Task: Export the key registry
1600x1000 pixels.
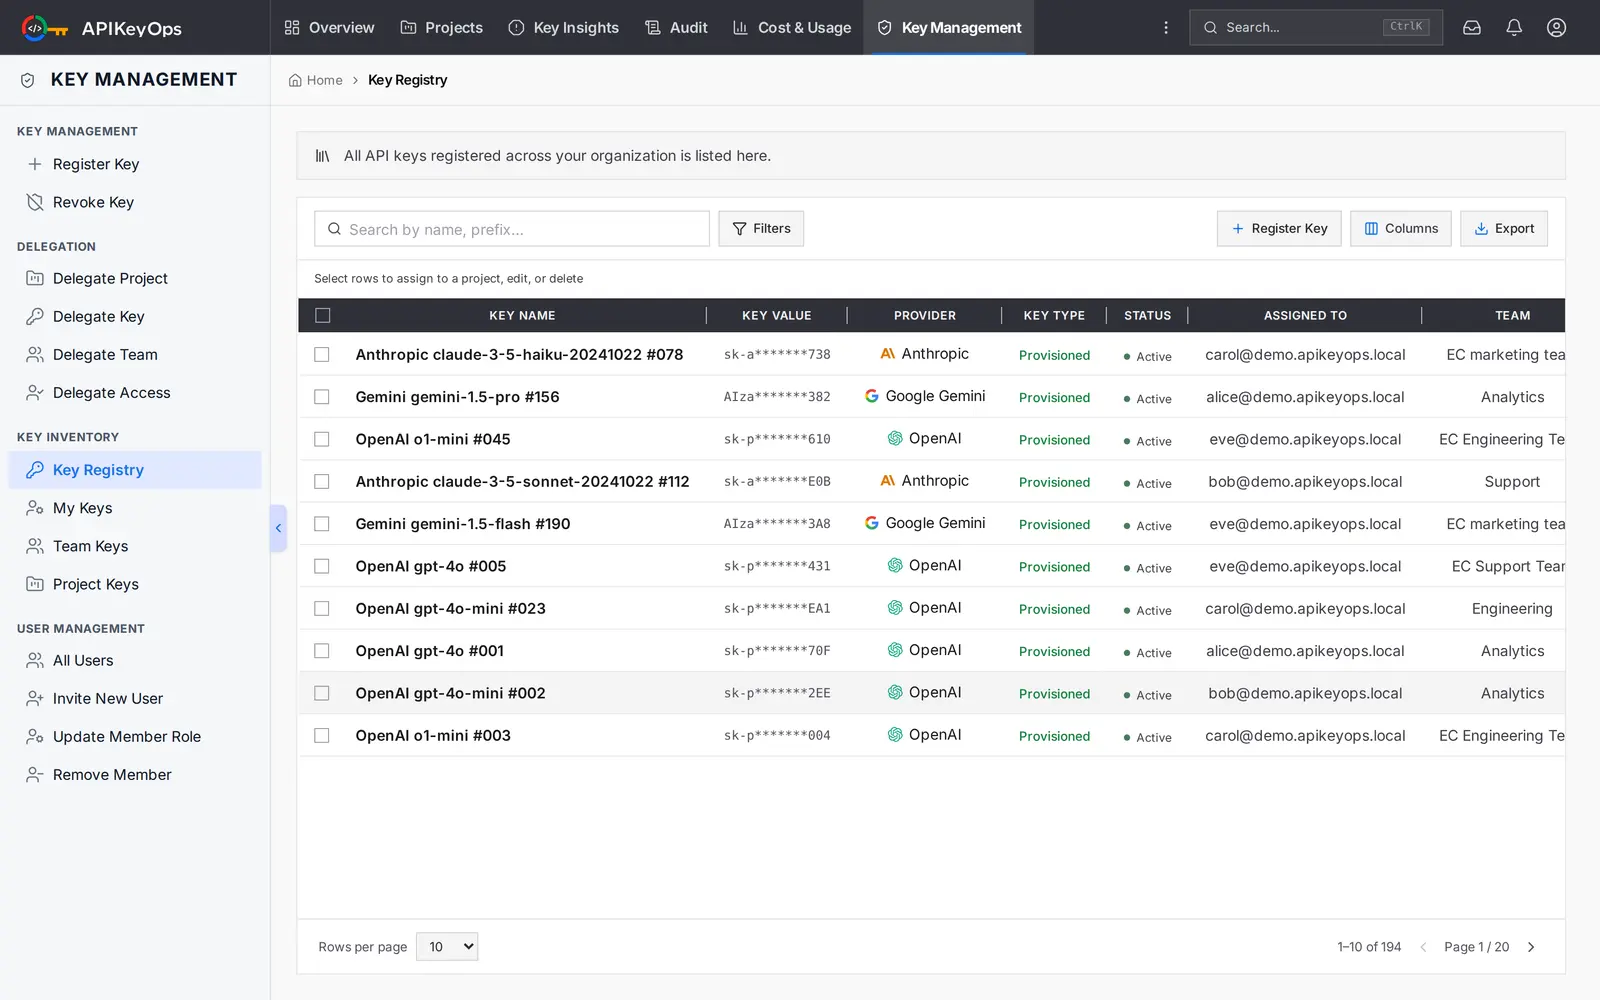Action: pos(1504,228)
